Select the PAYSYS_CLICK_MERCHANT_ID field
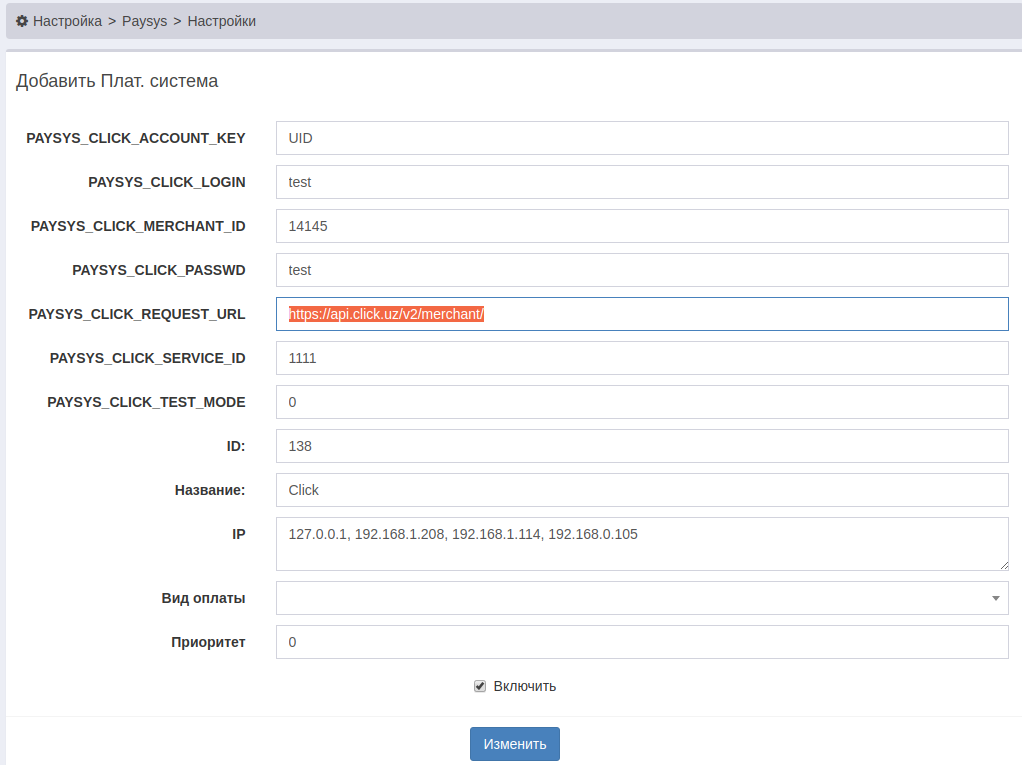The image size is (1022, 765). click(641, 226)
